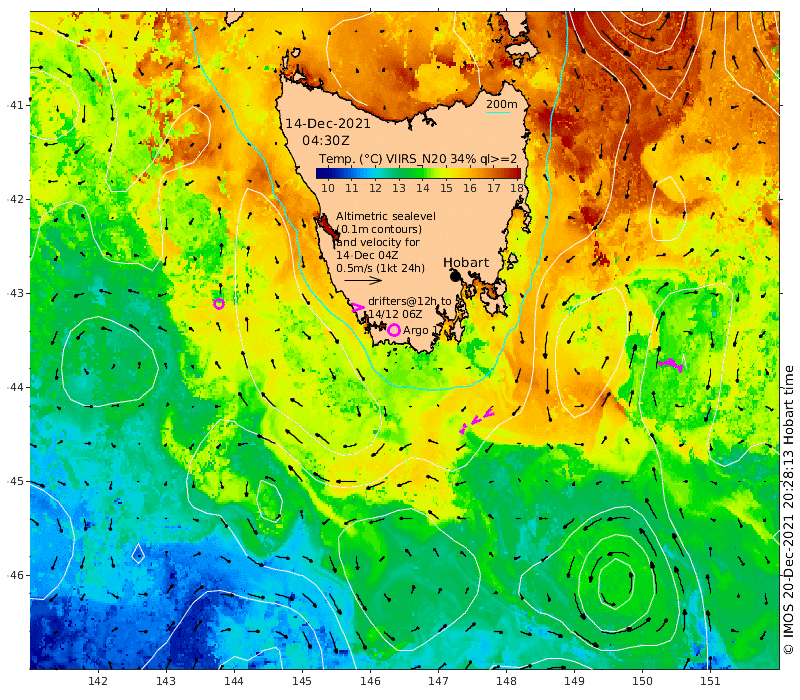Click the 0.5m/s velocity scale arrow
Viewport: 800px width, 700px height.
click(363, 280)
